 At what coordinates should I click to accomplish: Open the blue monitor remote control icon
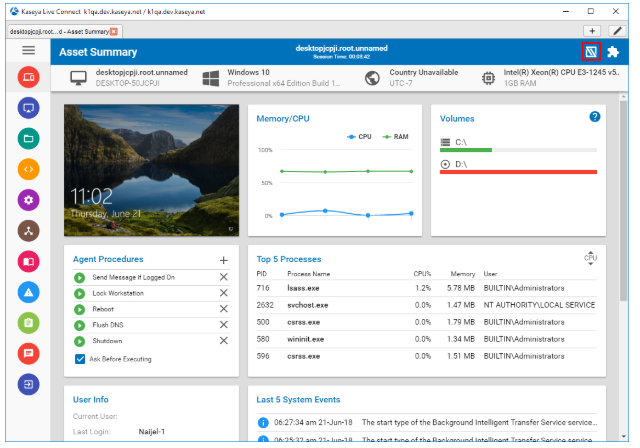28,108
